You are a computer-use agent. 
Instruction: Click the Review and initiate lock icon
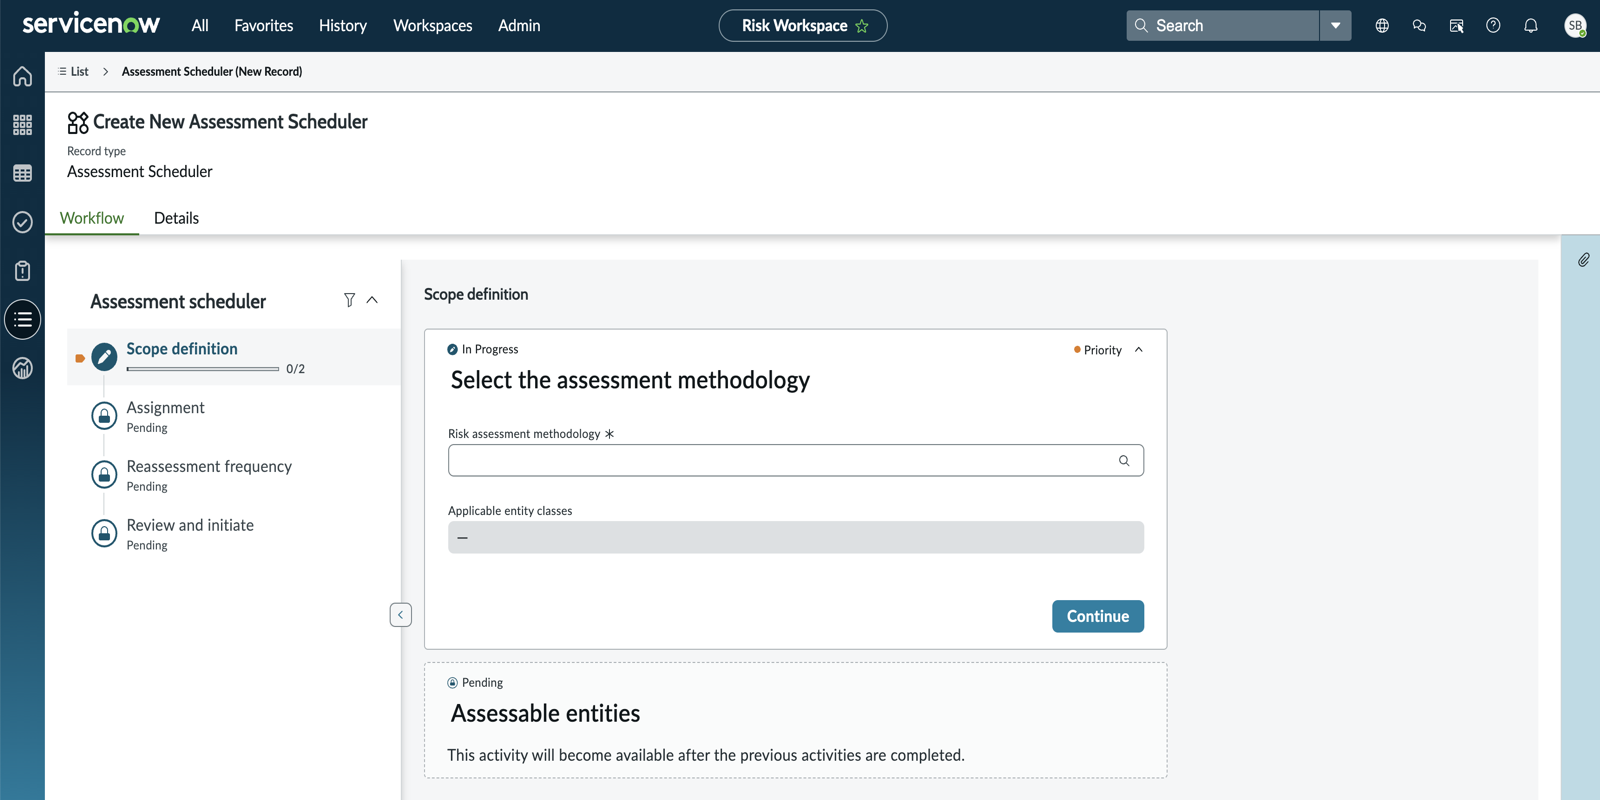pyautogui.click(x=104, y=533)
